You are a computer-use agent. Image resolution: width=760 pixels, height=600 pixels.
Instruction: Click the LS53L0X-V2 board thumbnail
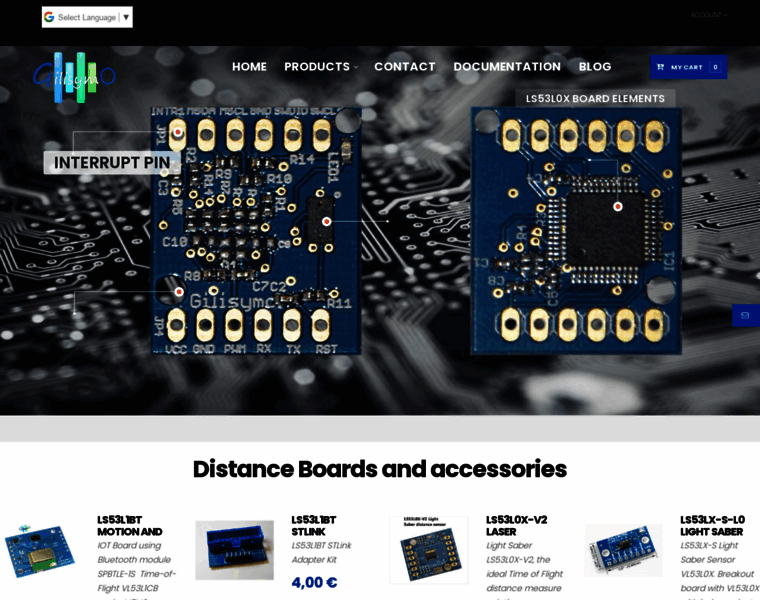(429, 550)
